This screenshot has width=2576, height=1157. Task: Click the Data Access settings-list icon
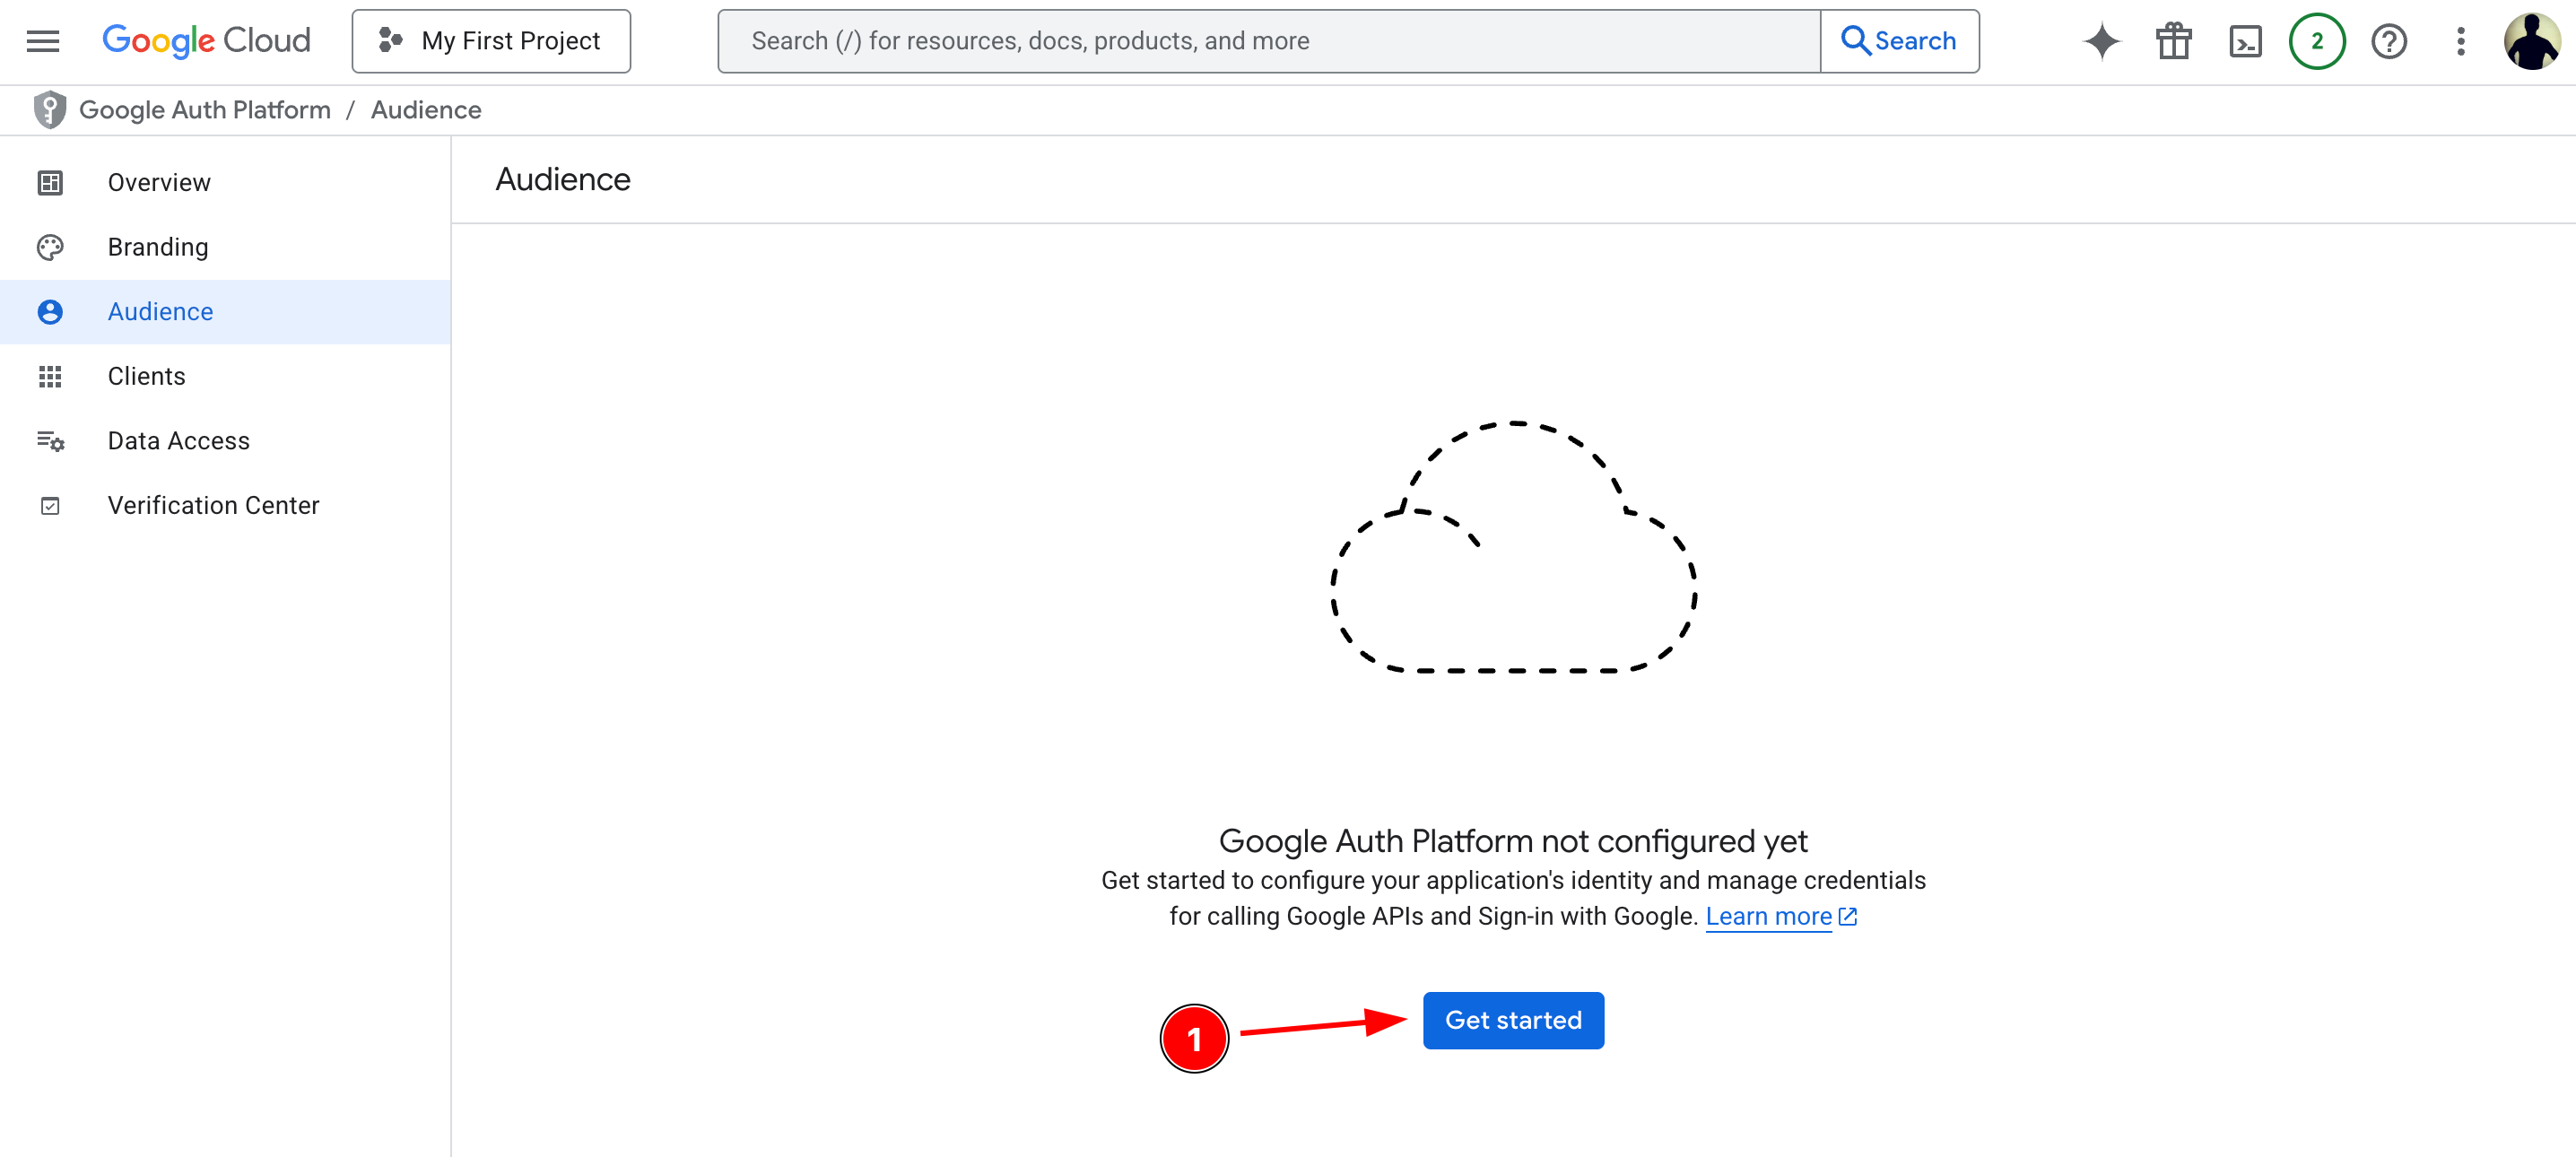pos(50,441)
